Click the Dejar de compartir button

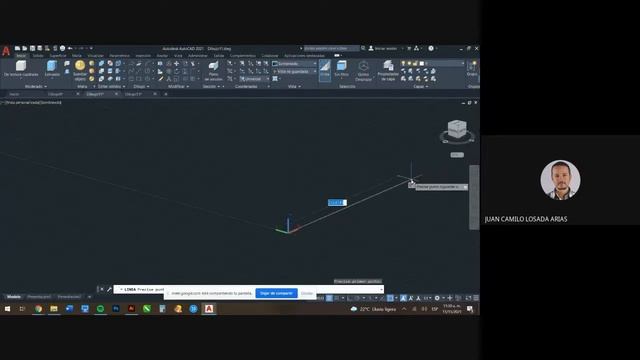pyautogui.click(x=276, y=293)
